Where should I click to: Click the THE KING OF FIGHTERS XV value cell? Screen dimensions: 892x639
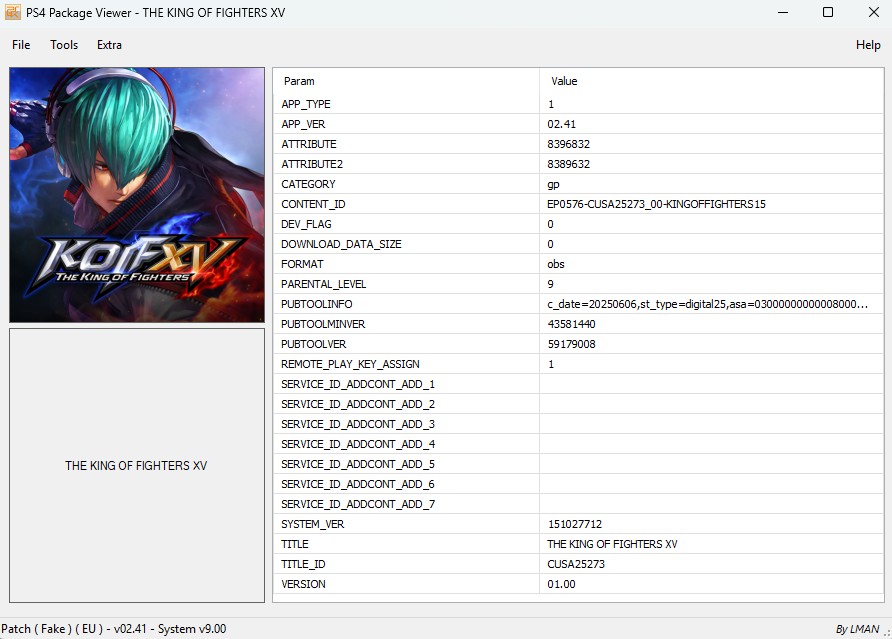(712, 544)
